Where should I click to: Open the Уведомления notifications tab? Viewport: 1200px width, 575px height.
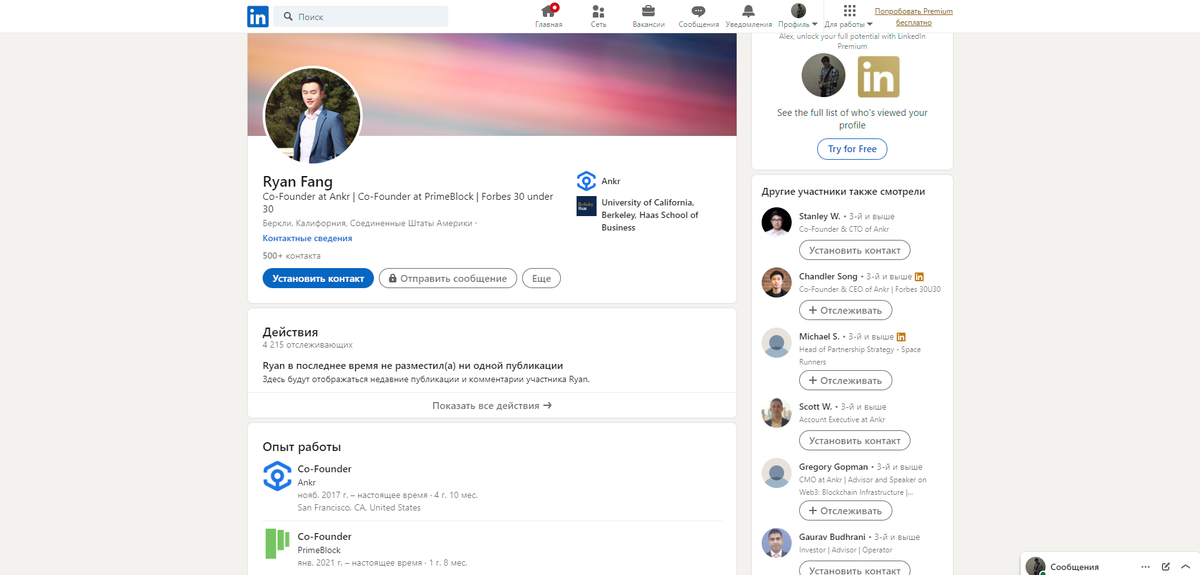(x=748, y=16)
